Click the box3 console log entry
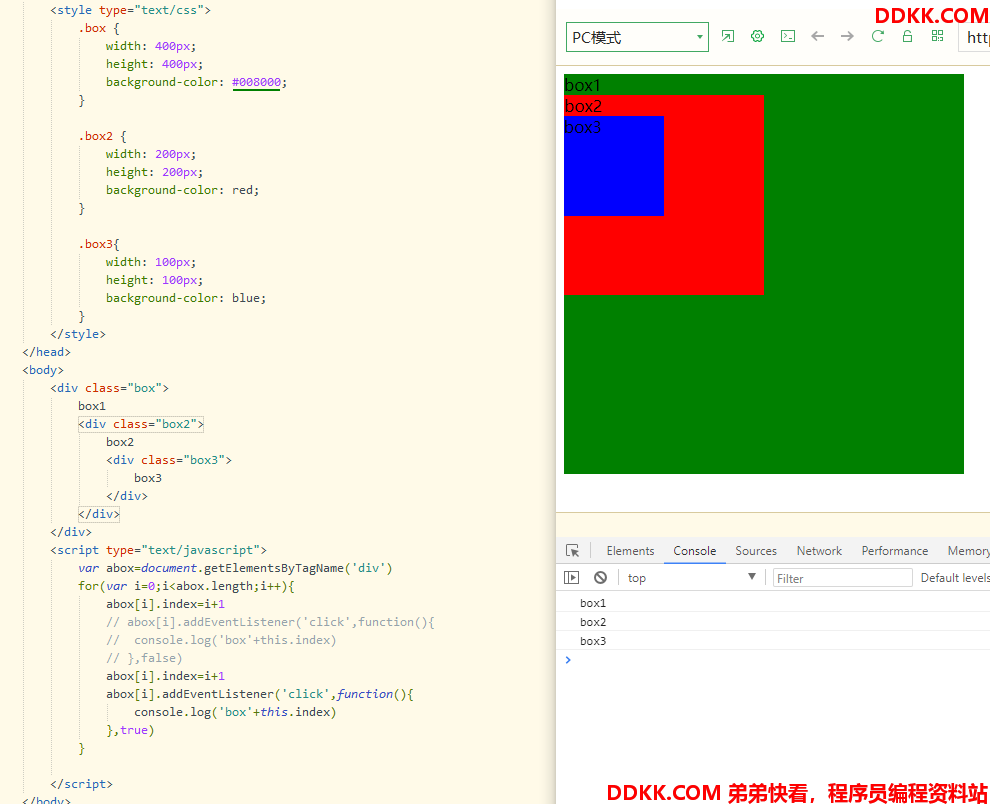This screenshot has height=804, width=990. coord(773,641)
